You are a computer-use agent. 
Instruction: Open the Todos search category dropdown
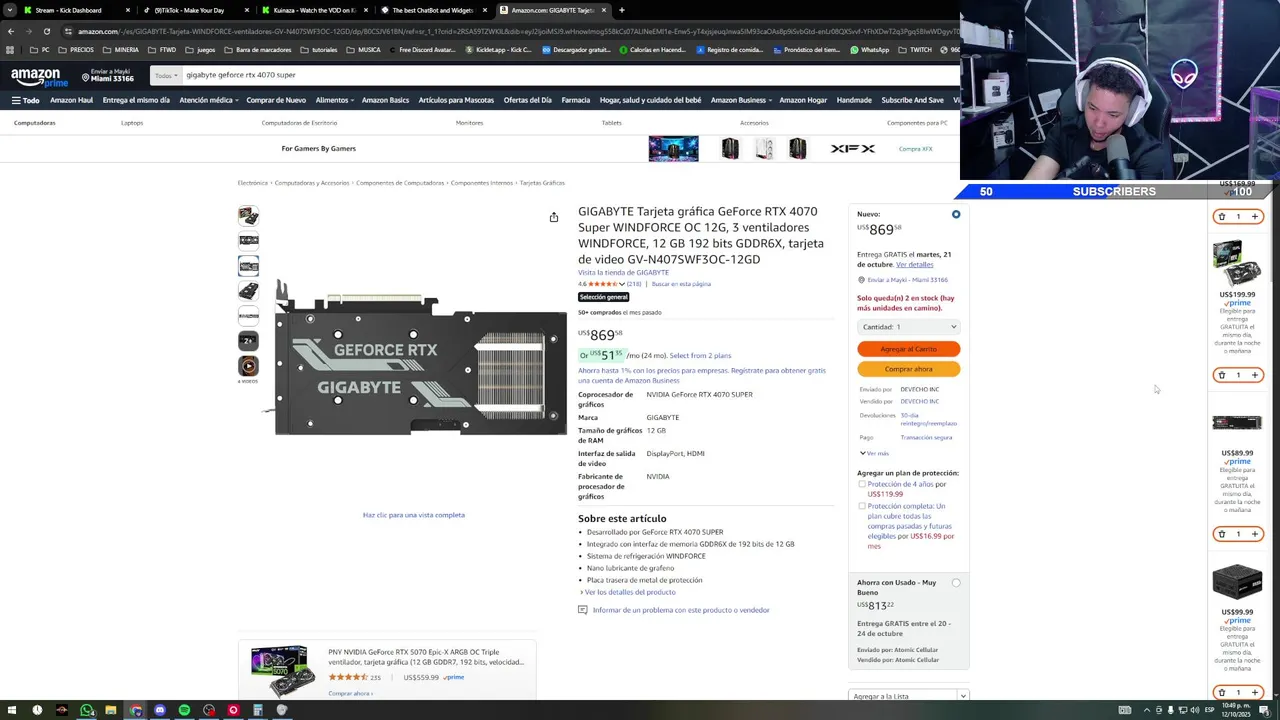click(166, 75)
